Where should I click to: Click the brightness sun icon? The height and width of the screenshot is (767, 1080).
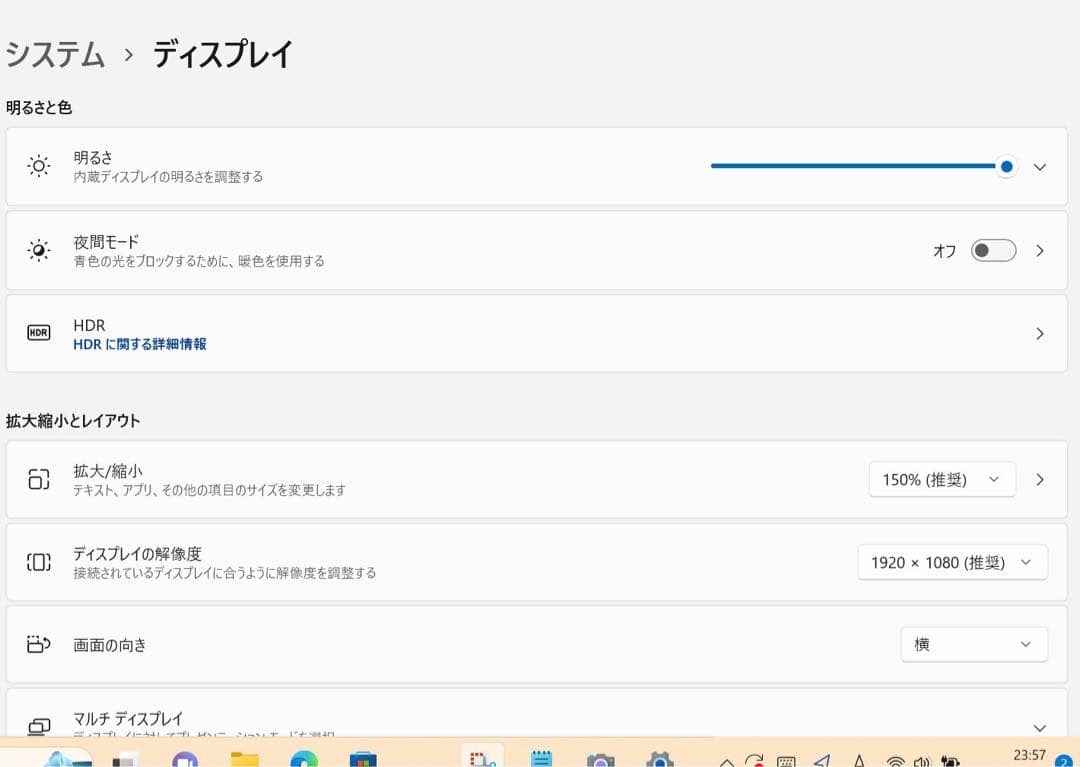(x=38, y=166)
